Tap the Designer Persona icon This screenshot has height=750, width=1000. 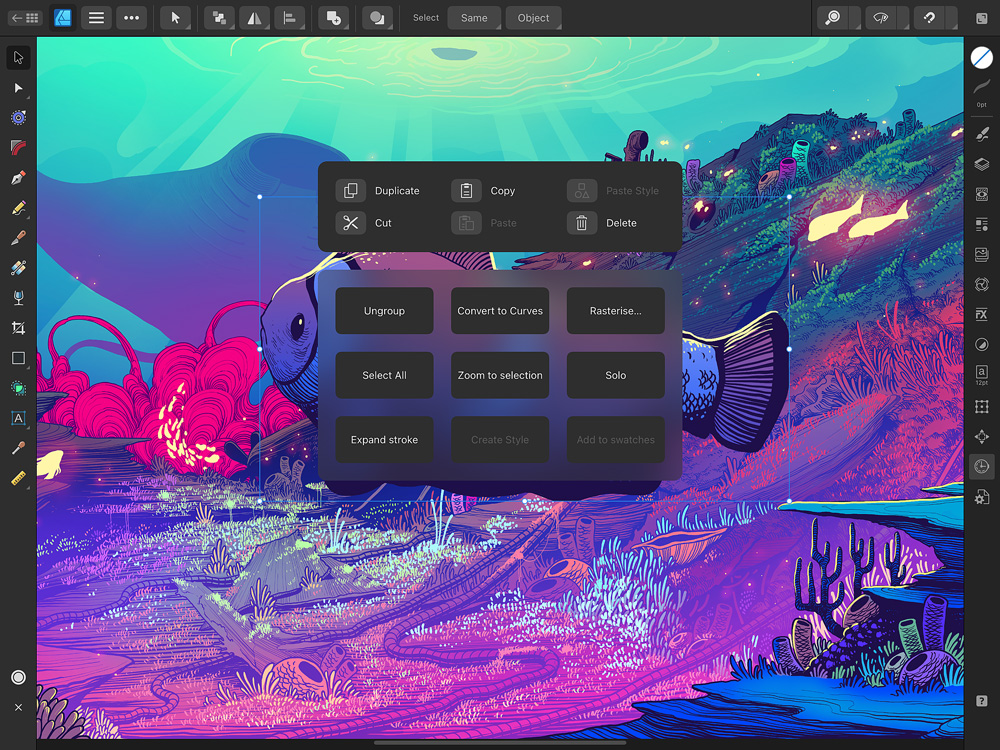[62, 18]
